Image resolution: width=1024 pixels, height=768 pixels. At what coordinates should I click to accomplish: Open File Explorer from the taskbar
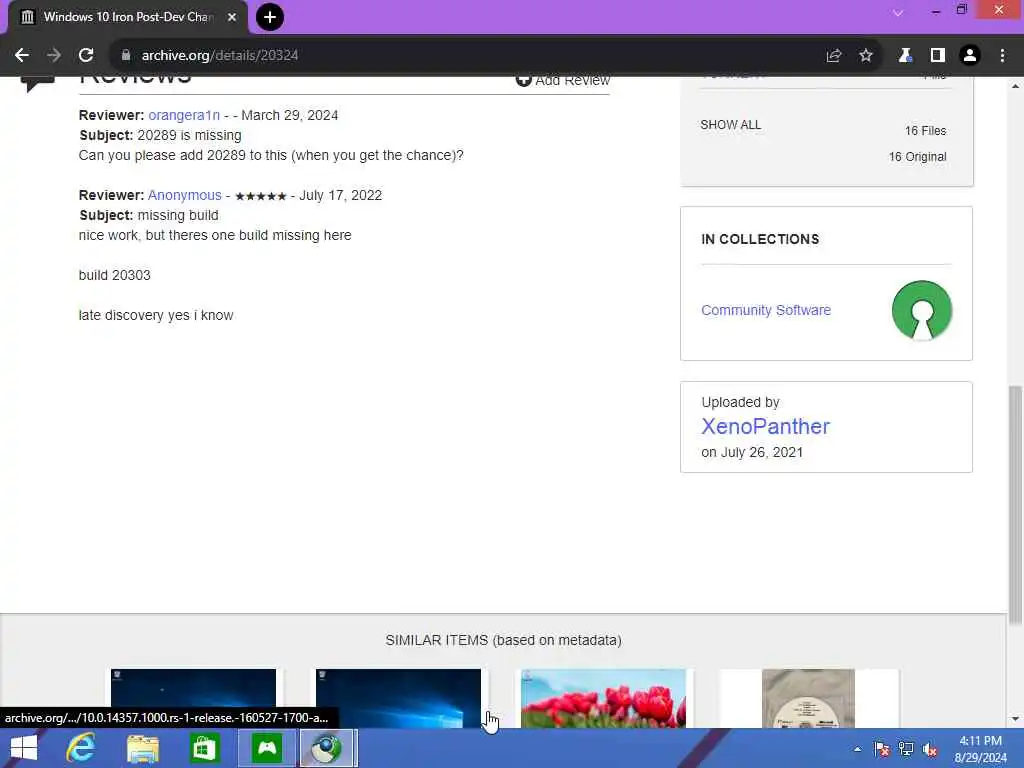point(143,748)
